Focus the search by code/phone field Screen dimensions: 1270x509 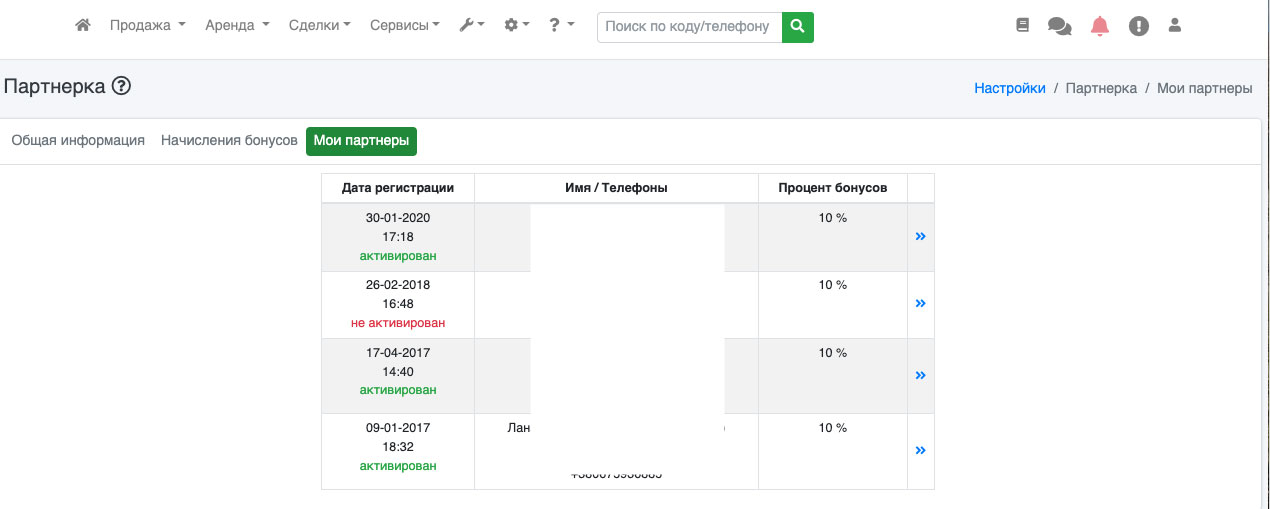[x=689, y=27]
